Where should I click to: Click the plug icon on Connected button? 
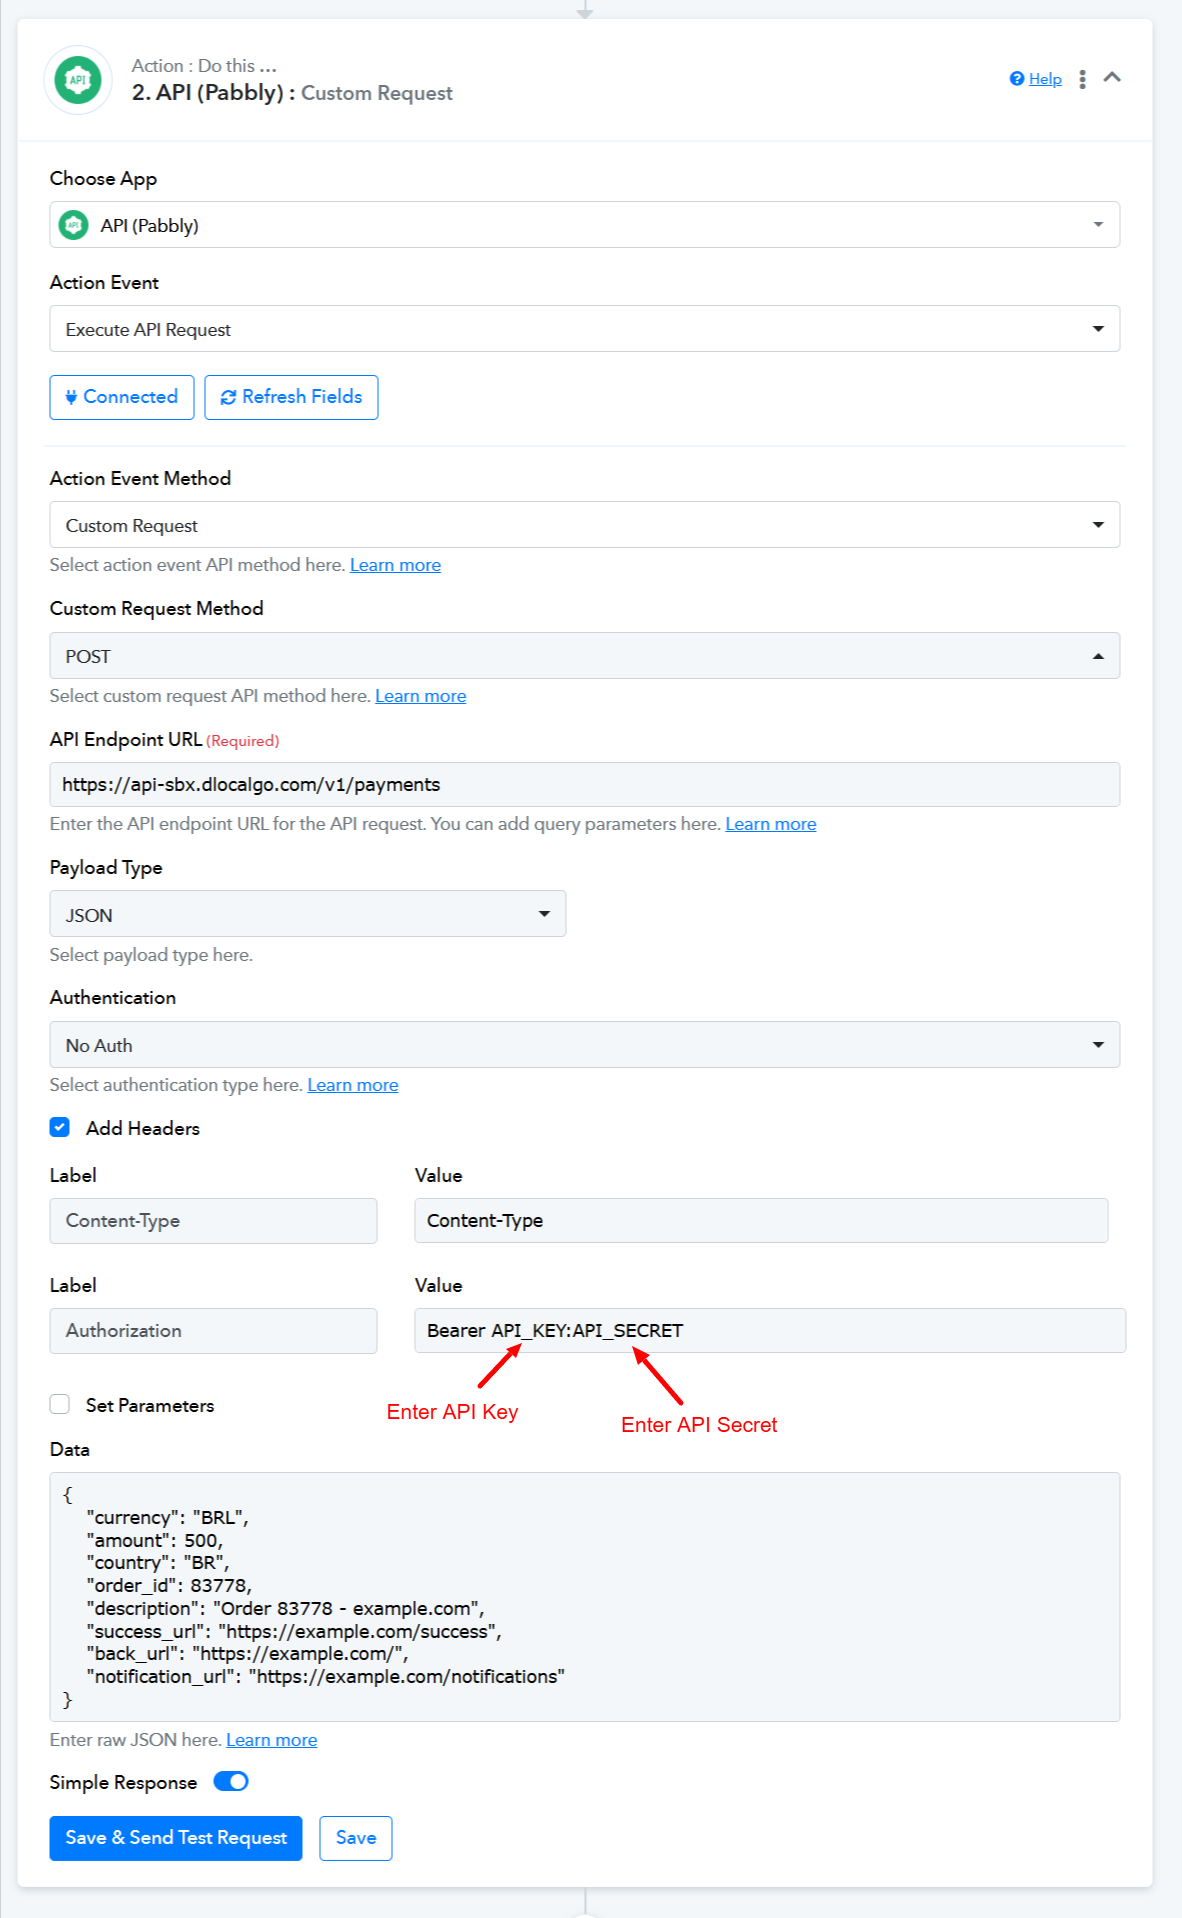tap(71, 397)
